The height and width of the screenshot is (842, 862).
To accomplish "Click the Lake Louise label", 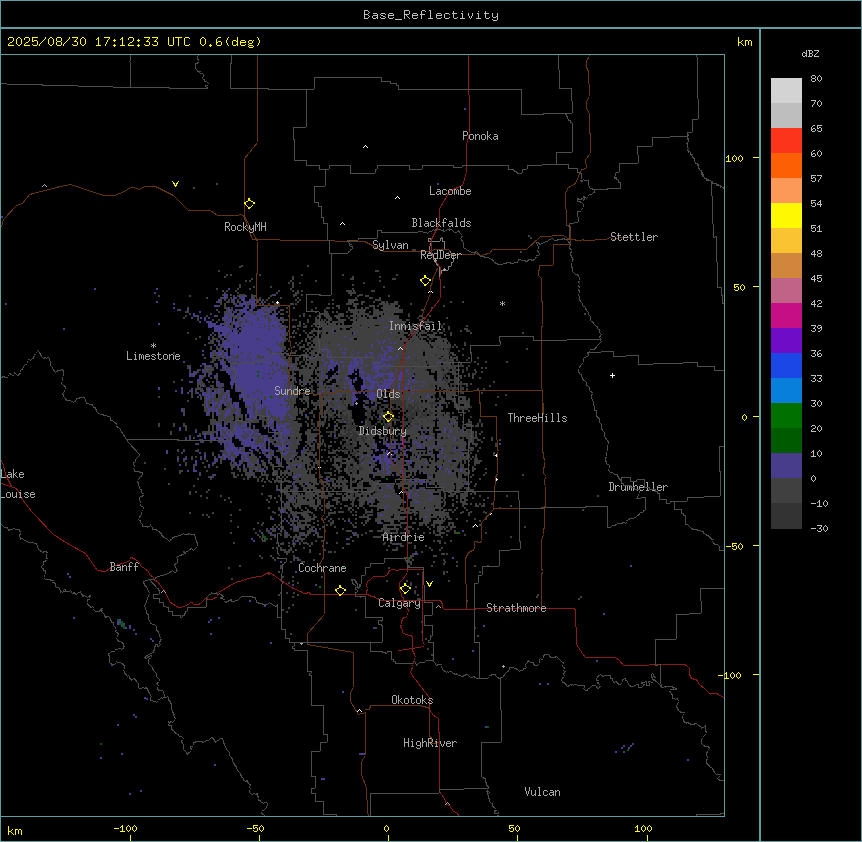I will click(18, 484).
